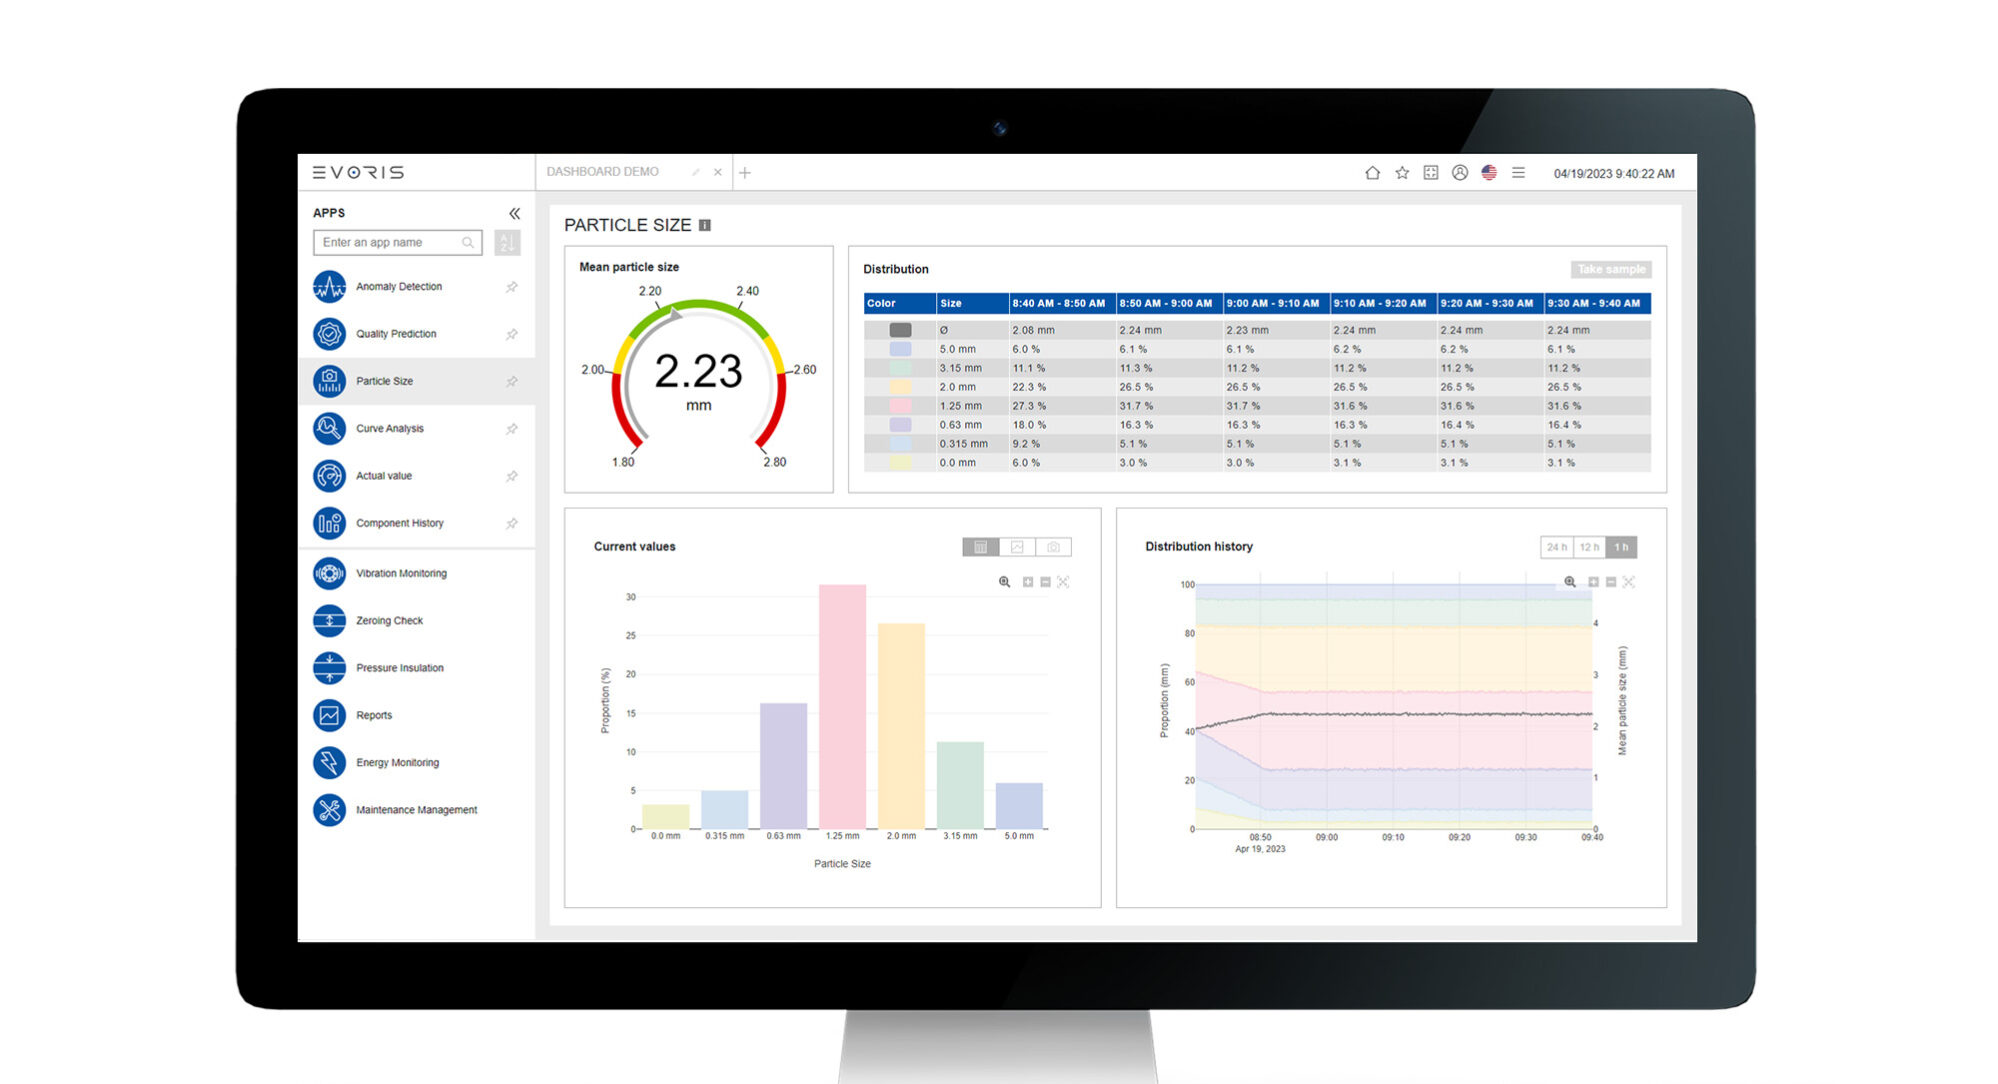This screenshot has height=1084, width=1998.
Task: Open the Maintenance Management app icon
Action: [x=329, y=810]
